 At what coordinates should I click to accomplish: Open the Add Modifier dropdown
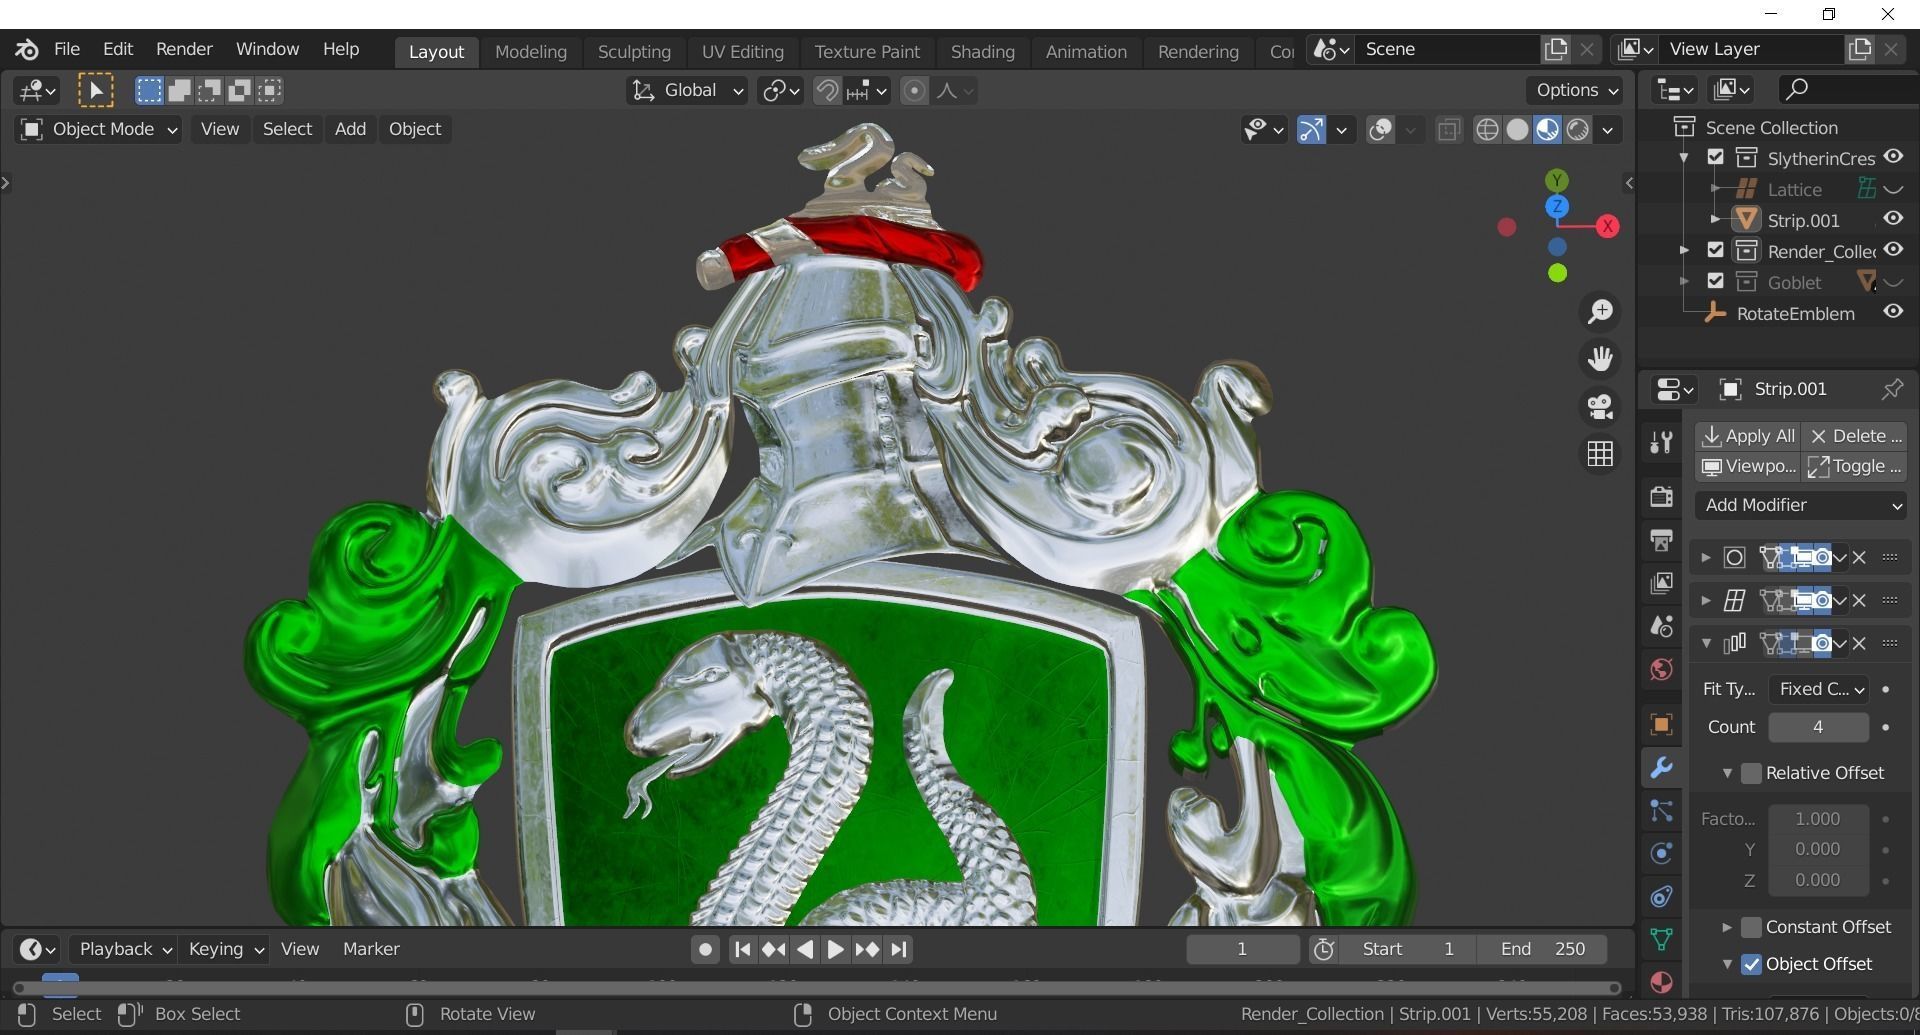click(1800, 505)
